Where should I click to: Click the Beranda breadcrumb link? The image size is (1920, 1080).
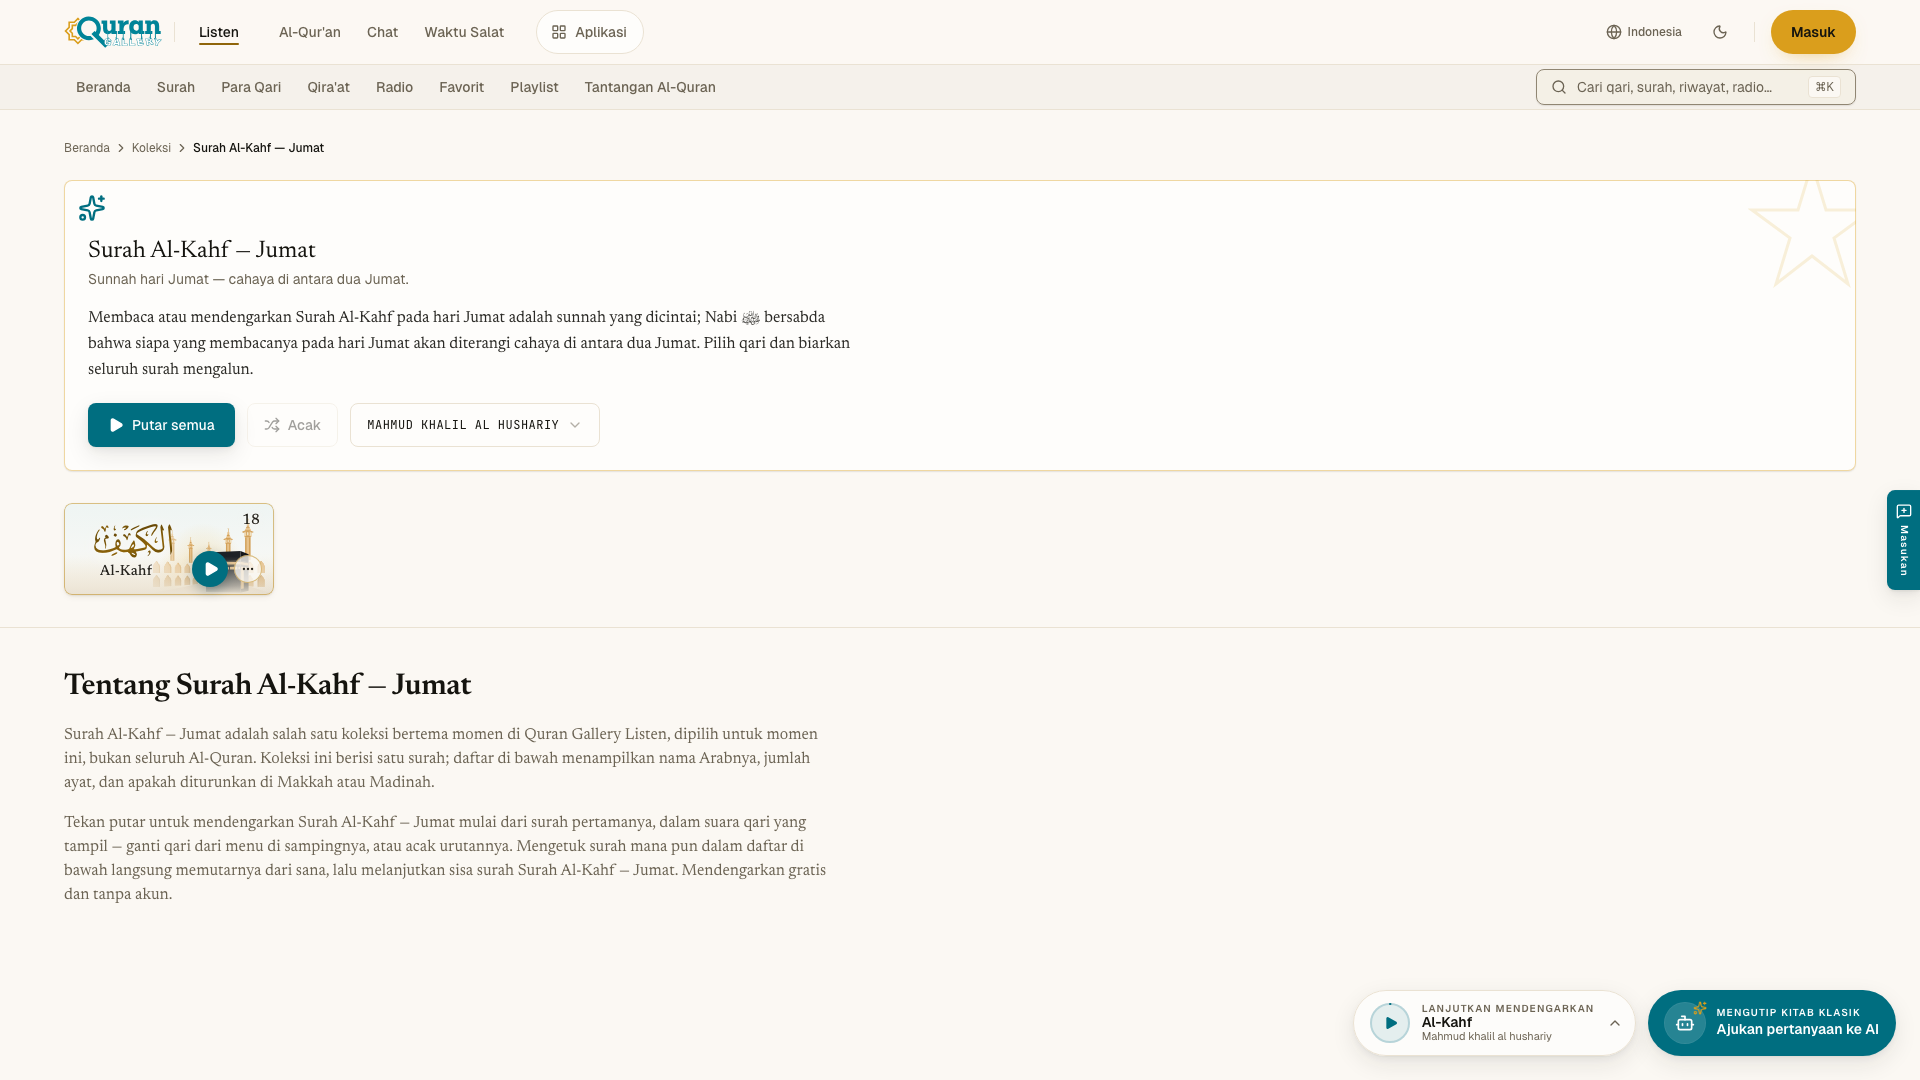87,148
